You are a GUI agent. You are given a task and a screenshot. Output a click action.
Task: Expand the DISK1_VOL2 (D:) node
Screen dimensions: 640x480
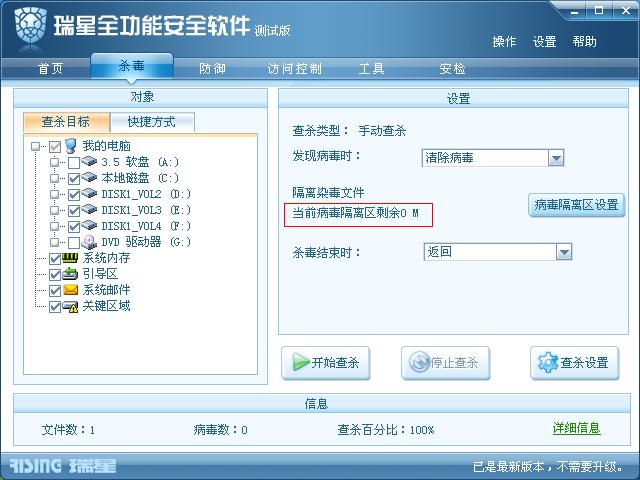point(54,194)
